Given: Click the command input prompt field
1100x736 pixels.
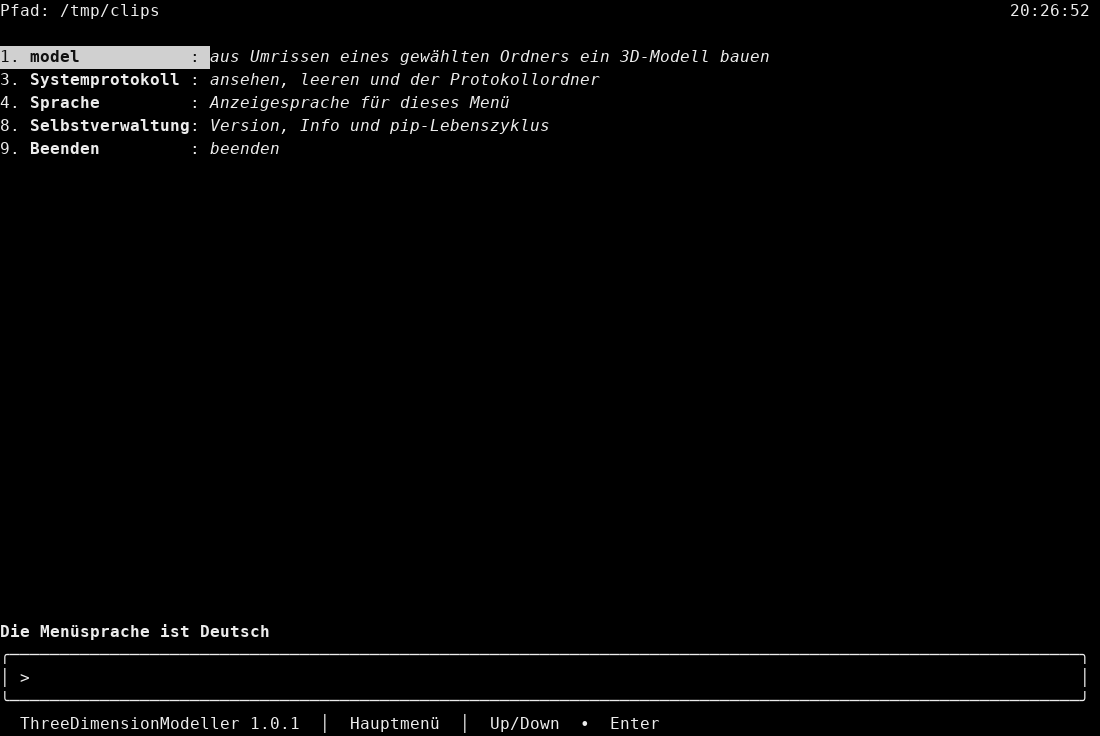Looking at the screenshot, I should click(544, 678).
